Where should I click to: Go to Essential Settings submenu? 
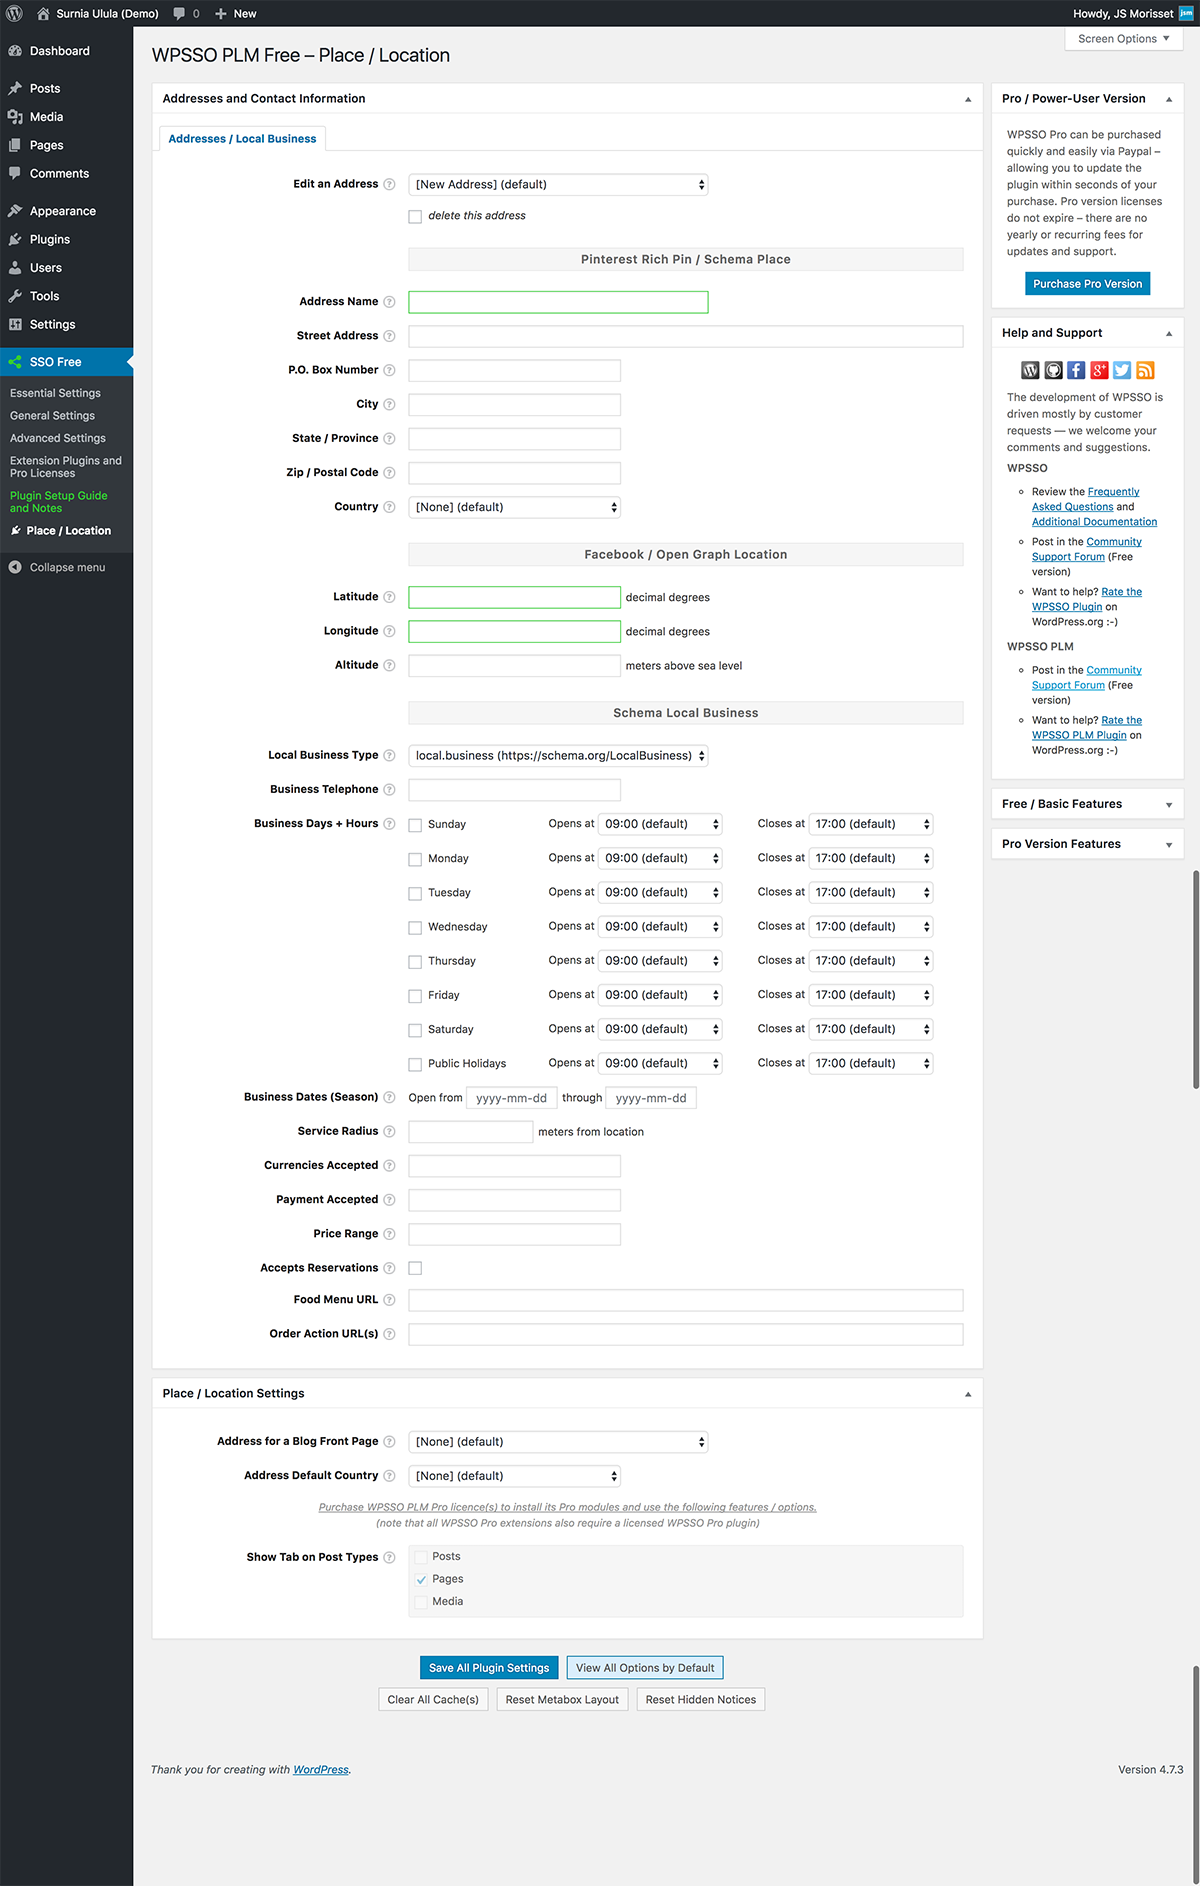55,393
